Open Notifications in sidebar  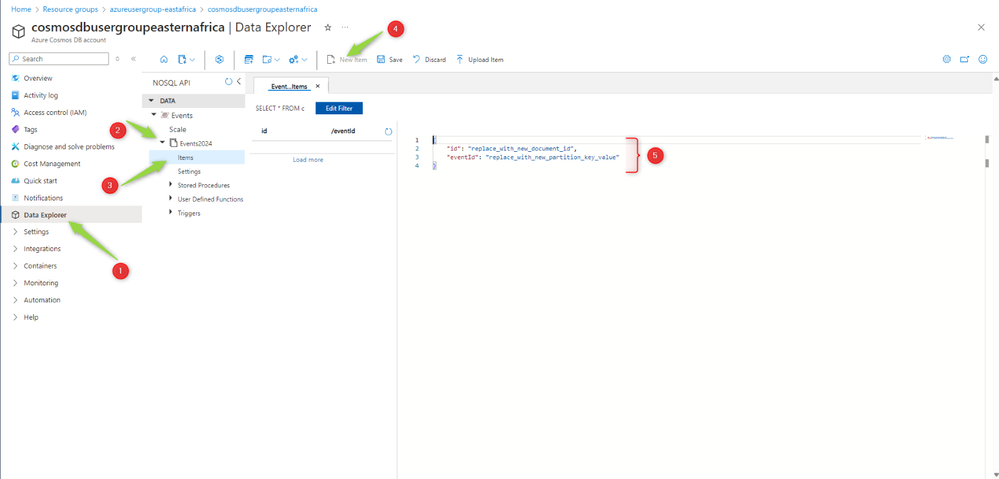click(x=43, y=198)
